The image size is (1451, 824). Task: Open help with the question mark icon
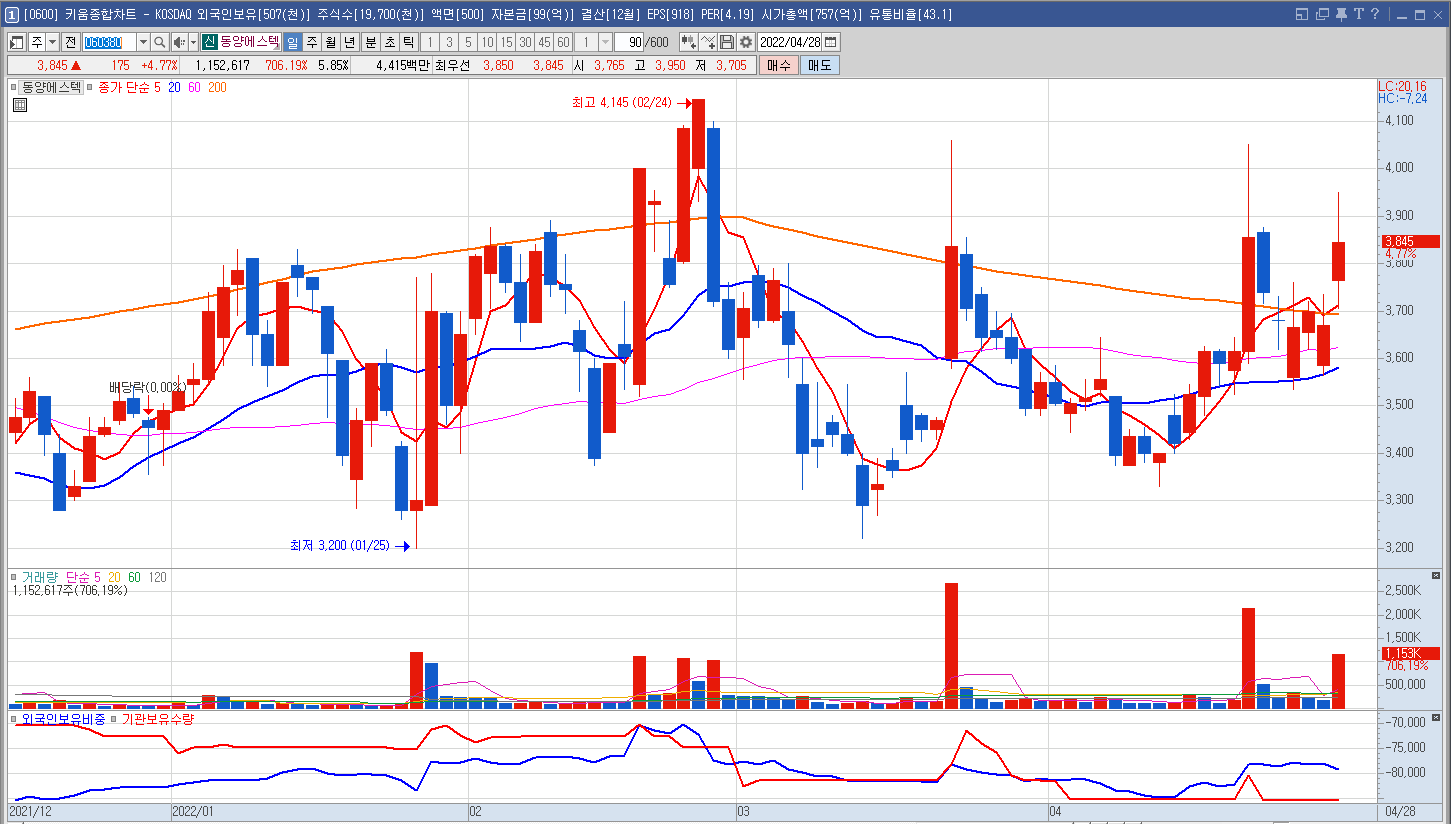(x=1374, y=14)
